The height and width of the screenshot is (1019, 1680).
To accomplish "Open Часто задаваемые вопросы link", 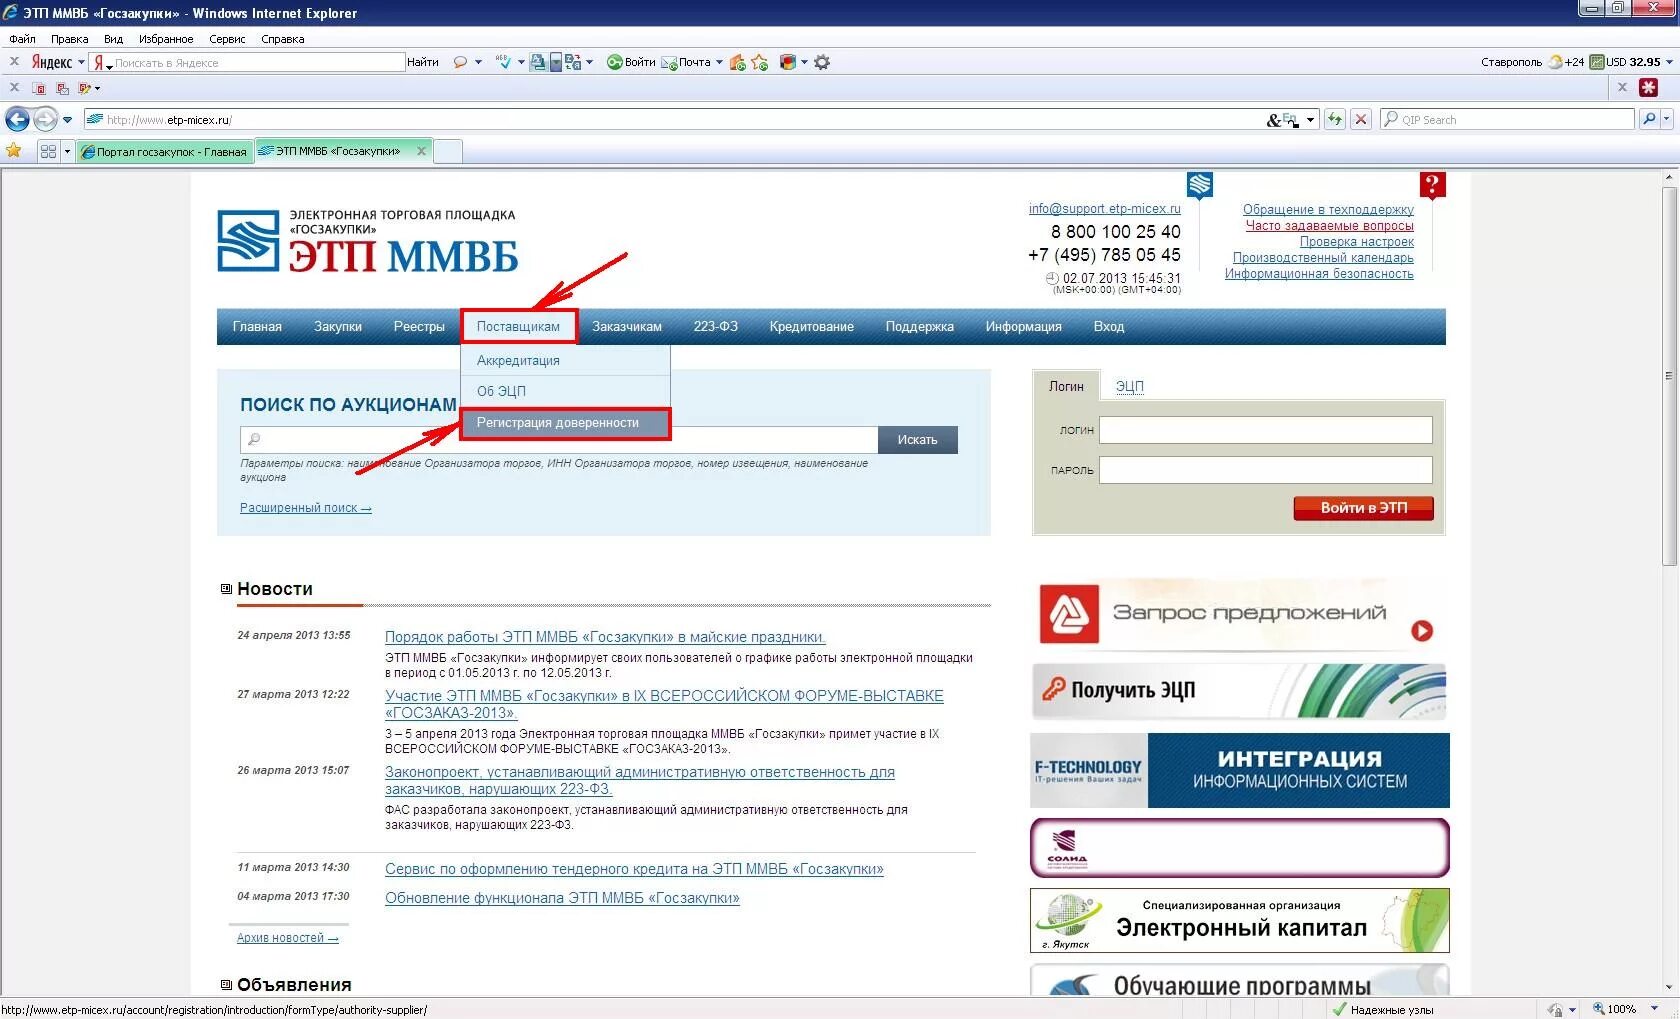I will (x=1329, y=226).
